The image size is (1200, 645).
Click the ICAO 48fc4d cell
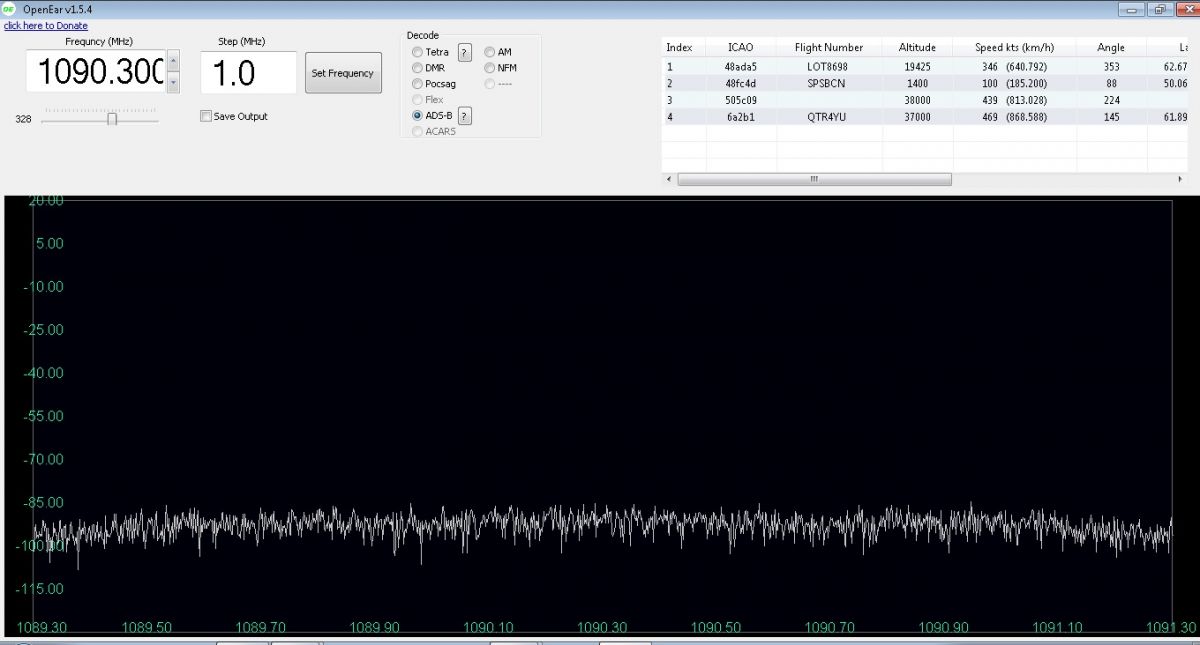pos(741,83)
